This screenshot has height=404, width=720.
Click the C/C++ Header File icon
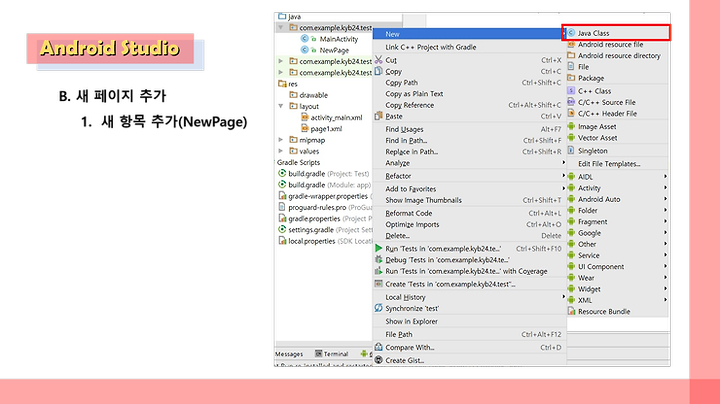(x=571, y=113)
